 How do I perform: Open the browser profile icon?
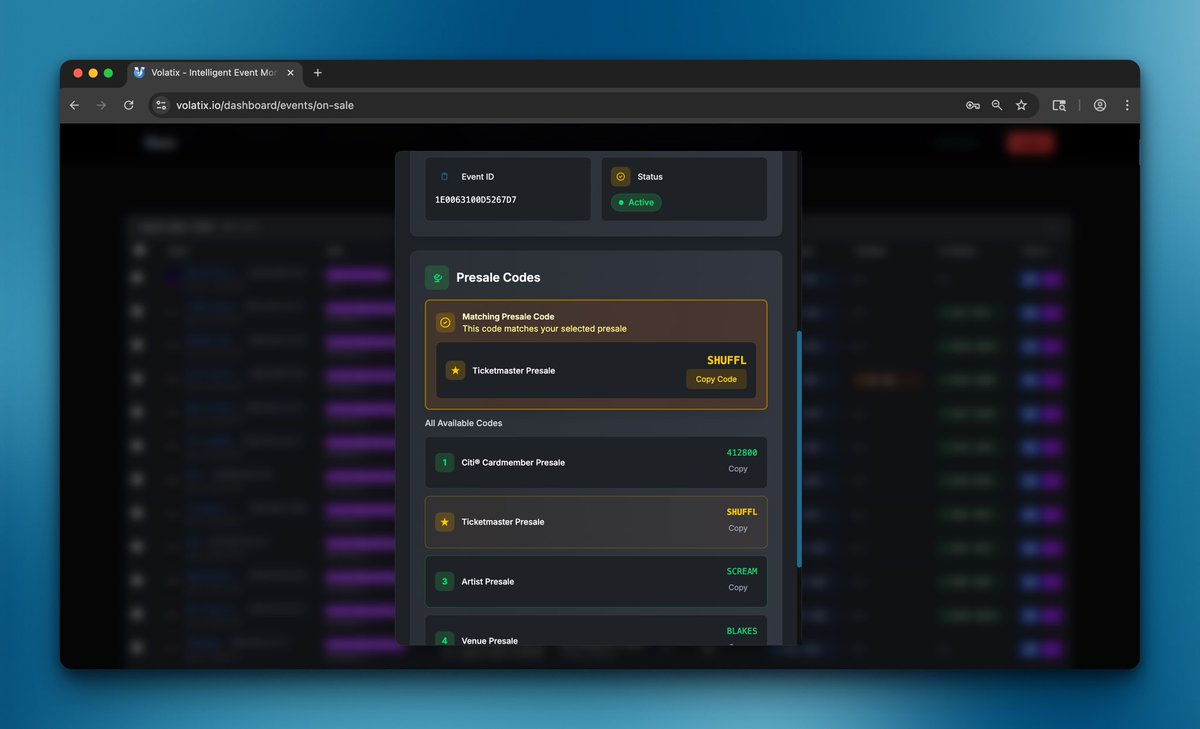(1100, 105)
